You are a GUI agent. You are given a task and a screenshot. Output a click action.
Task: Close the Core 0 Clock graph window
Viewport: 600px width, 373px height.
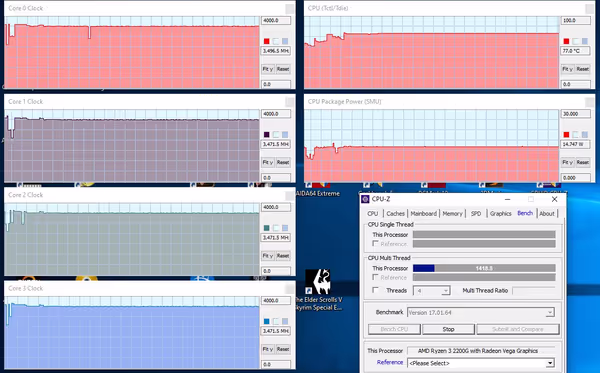click(290, 8)
